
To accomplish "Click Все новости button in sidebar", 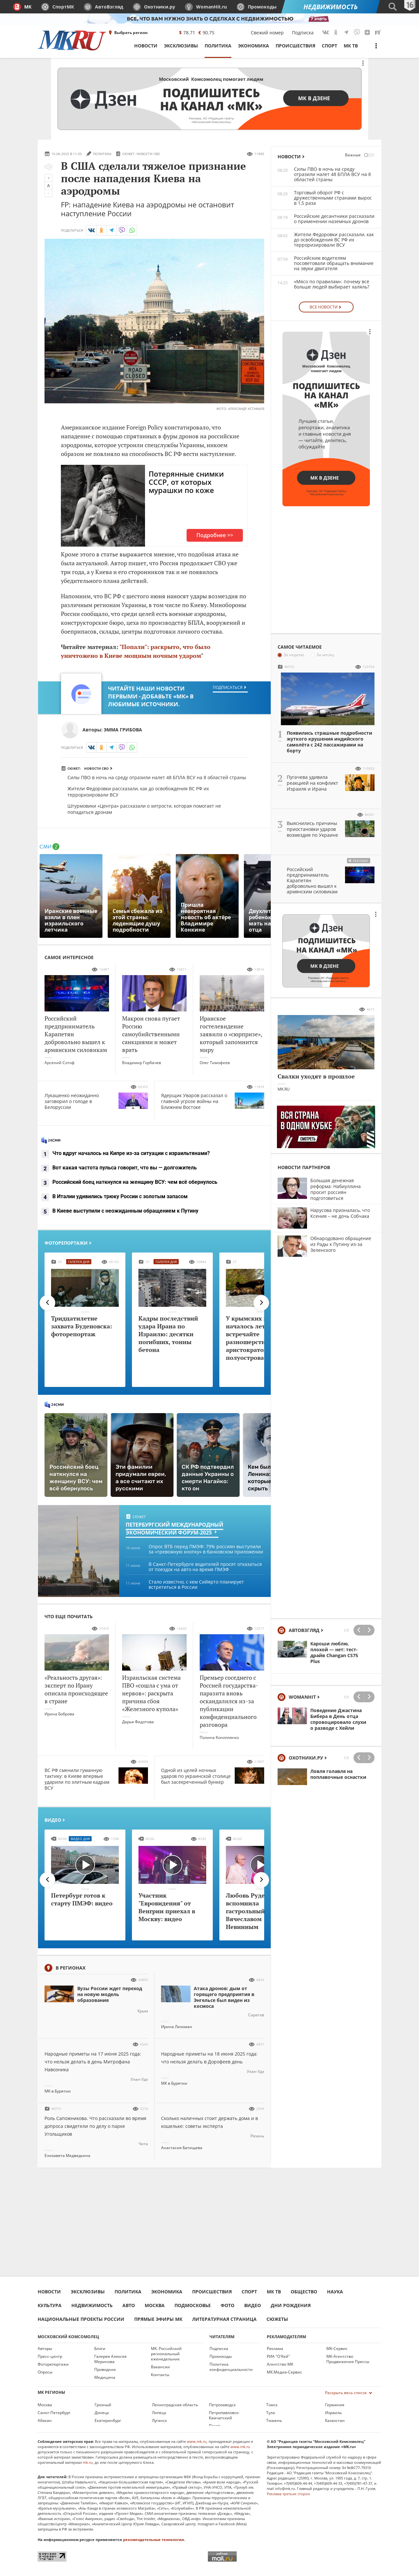I will [x=326, y=307].
